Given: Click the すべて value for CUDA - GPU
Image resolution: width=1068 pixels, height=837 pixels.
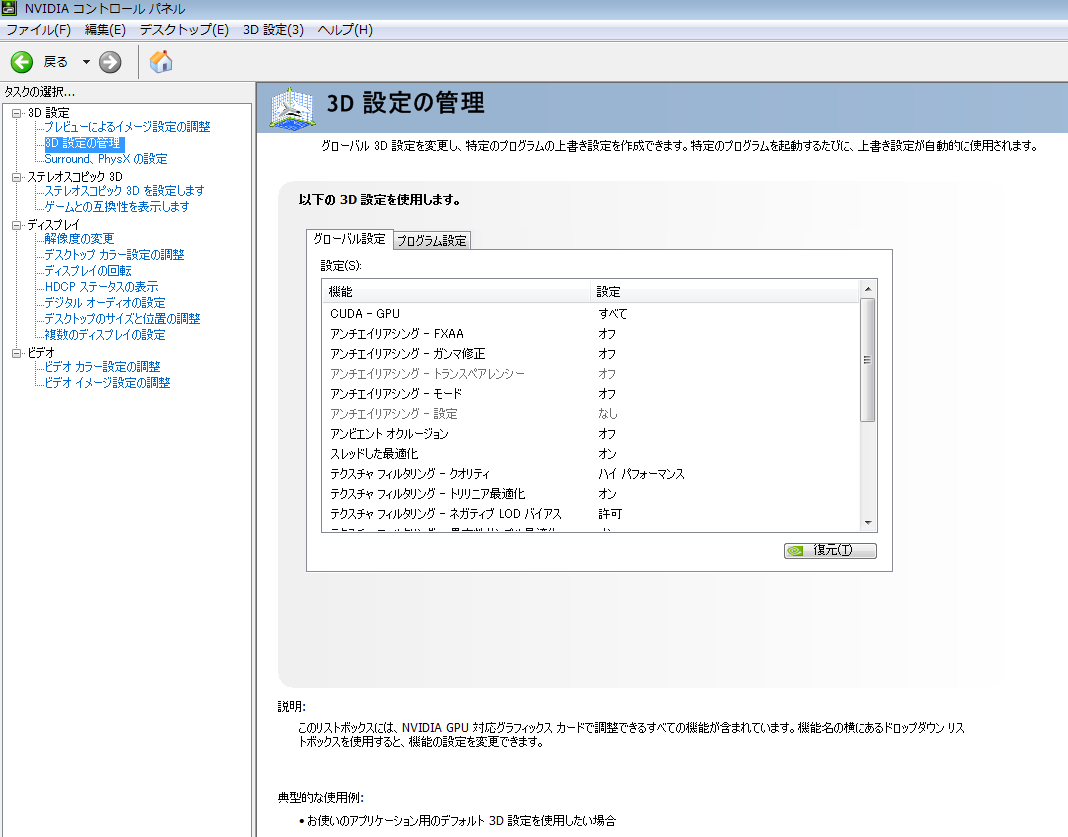Looking at the screenshot, I should 613,314.
